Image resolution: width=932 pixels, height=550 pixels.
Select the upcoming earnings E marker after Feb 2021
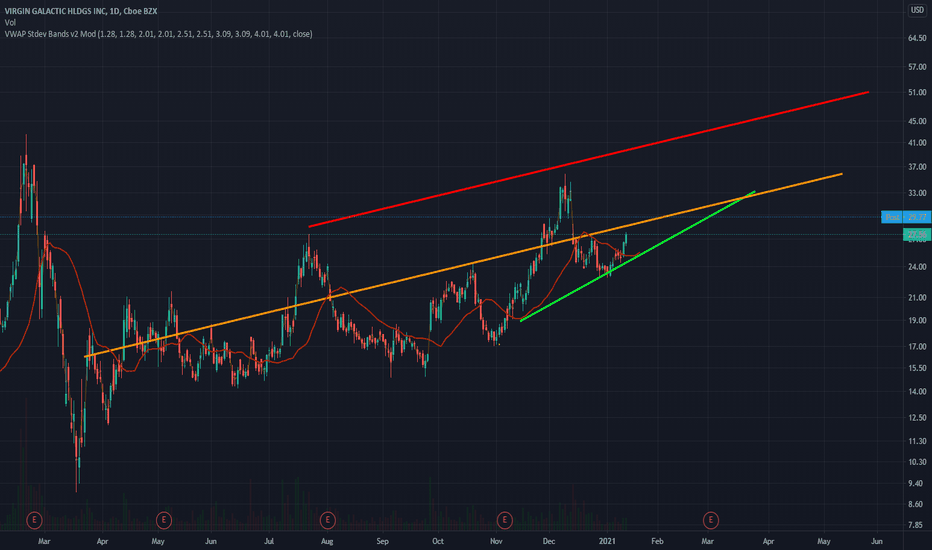tap(710, 520)
